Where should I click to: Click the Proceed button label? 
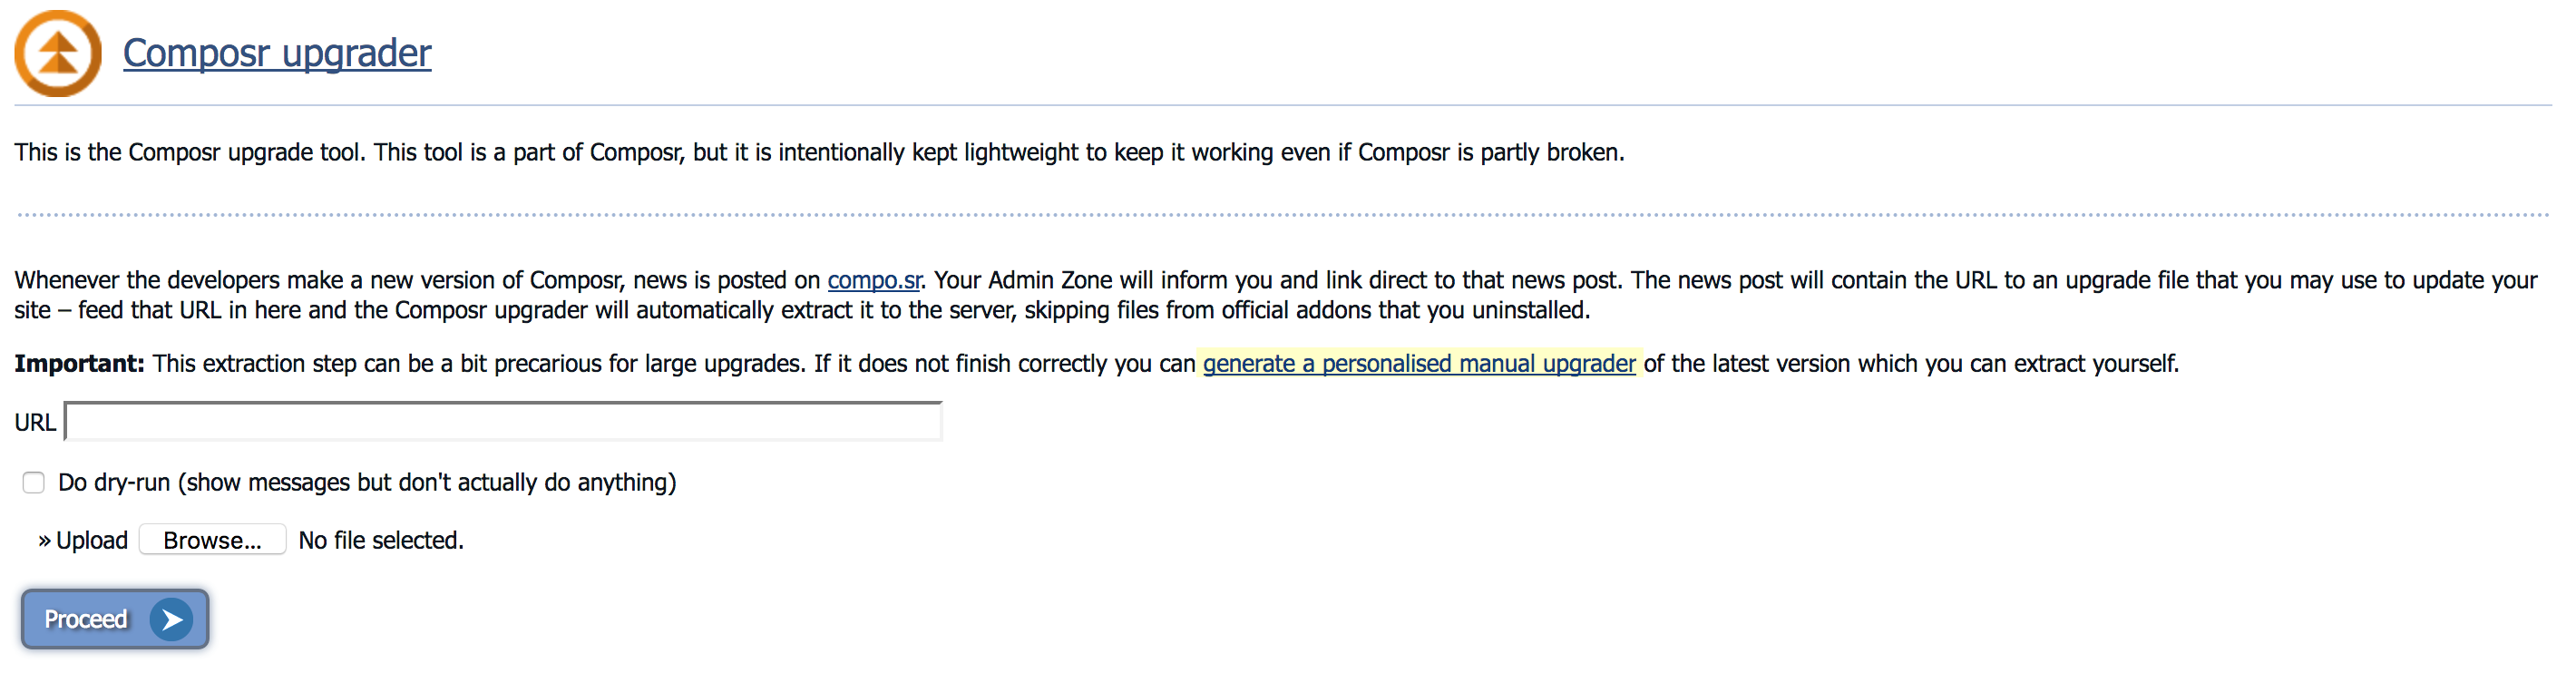(86, 620)
